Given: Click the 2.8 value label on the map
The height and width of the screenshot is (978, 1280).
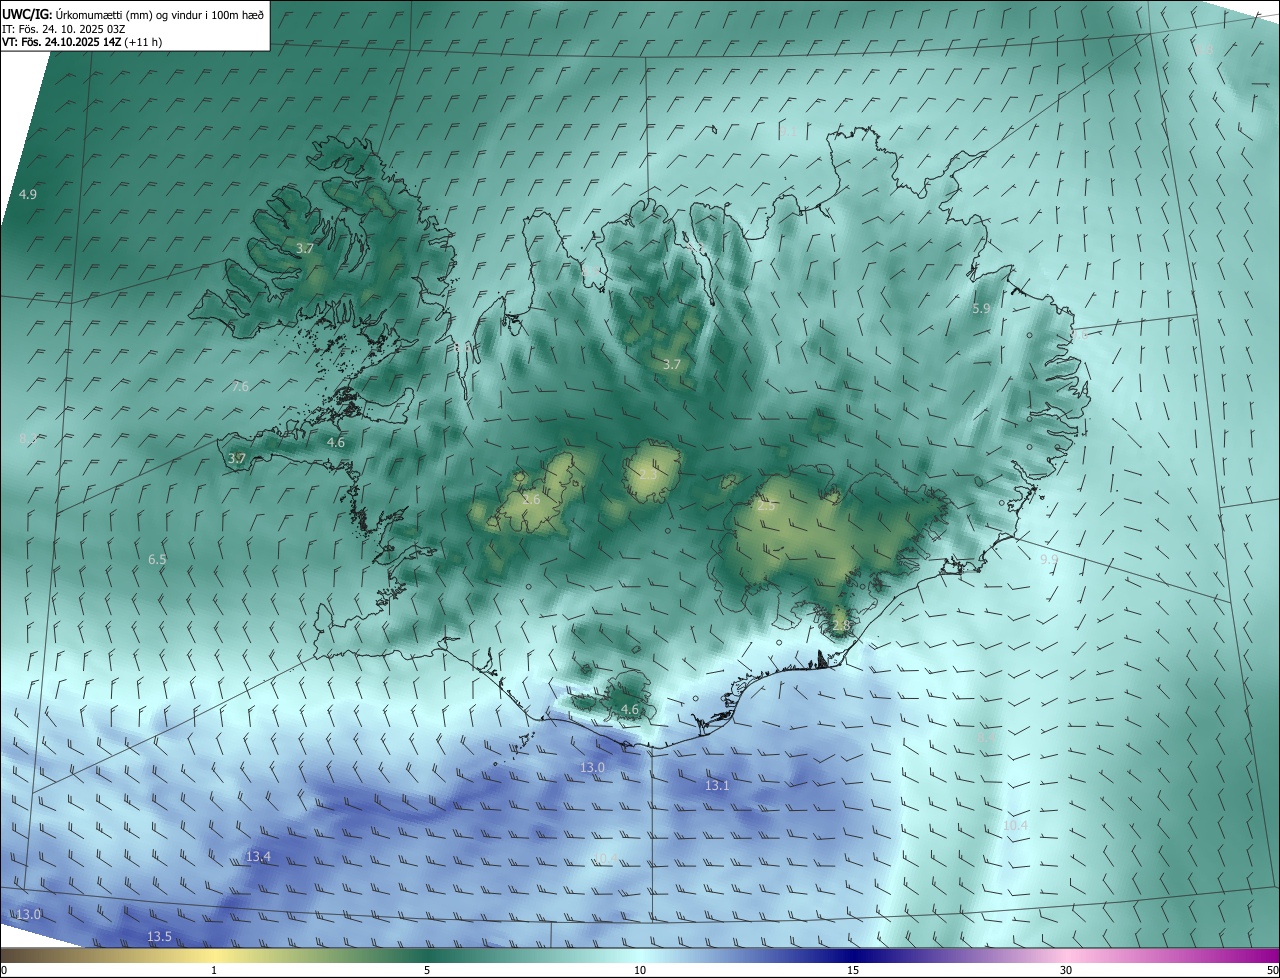Looking at the screenshot, I should click(x=840, y=626).
